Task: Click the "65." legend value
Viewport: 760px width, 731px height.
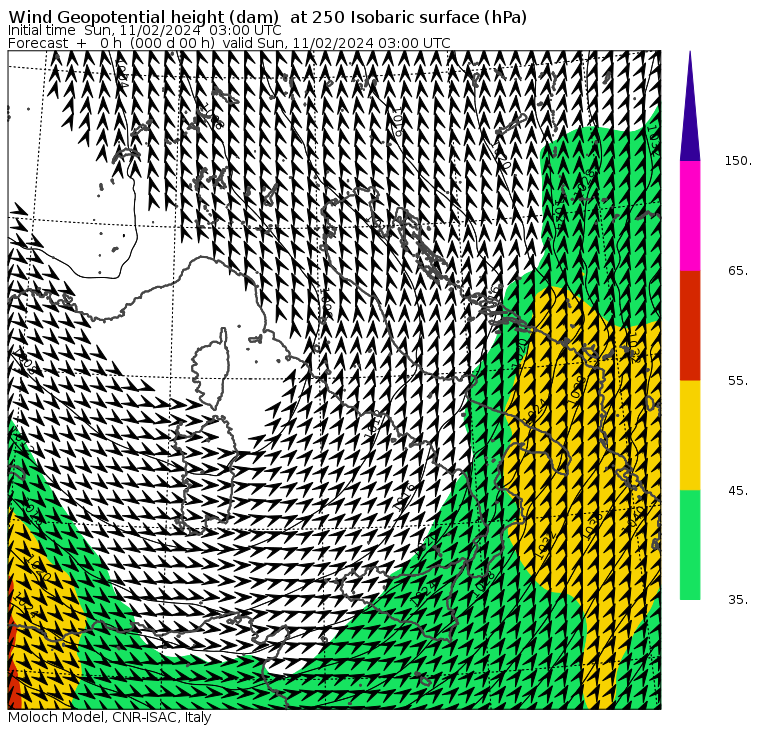Action: [739, 270]
